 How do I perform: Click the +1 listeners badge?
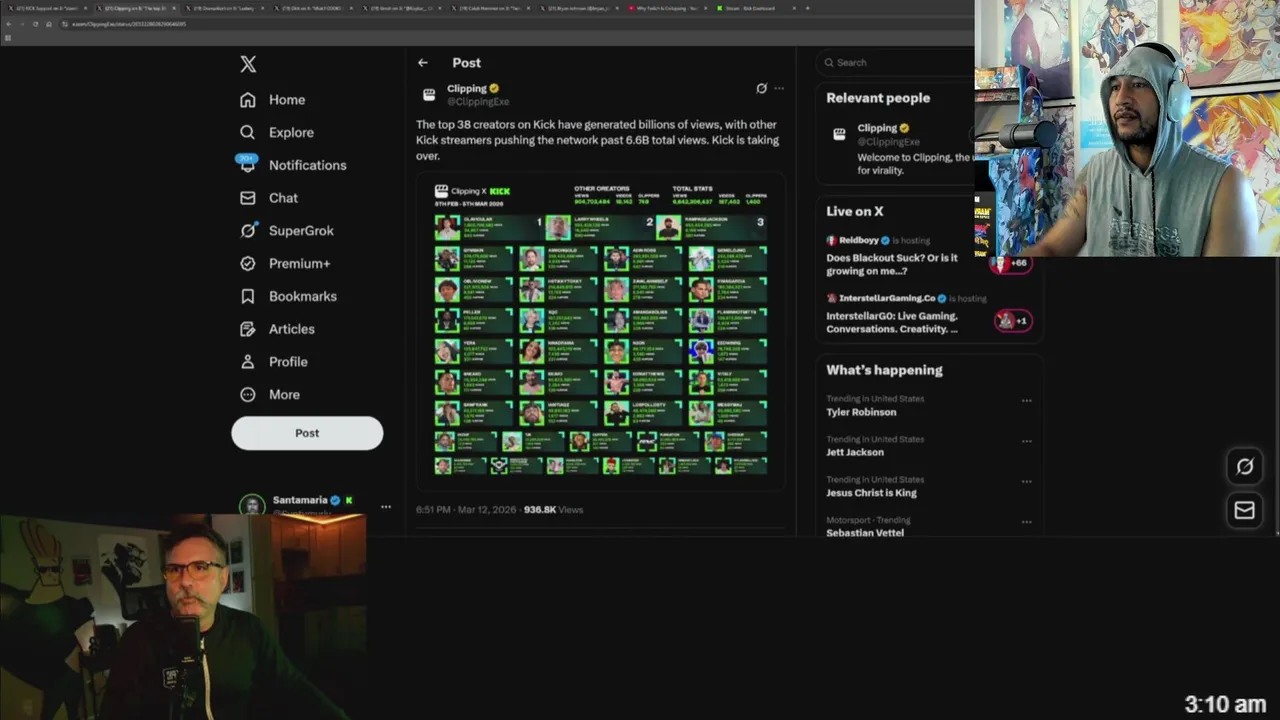[1012, 321]
